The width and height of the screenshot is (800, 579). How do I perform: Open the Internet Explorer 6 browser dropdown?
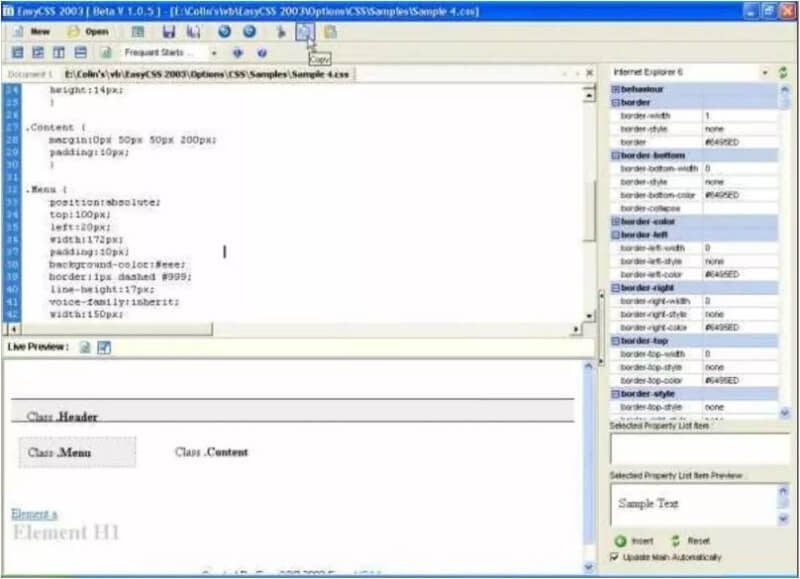[x=765, y=72]
